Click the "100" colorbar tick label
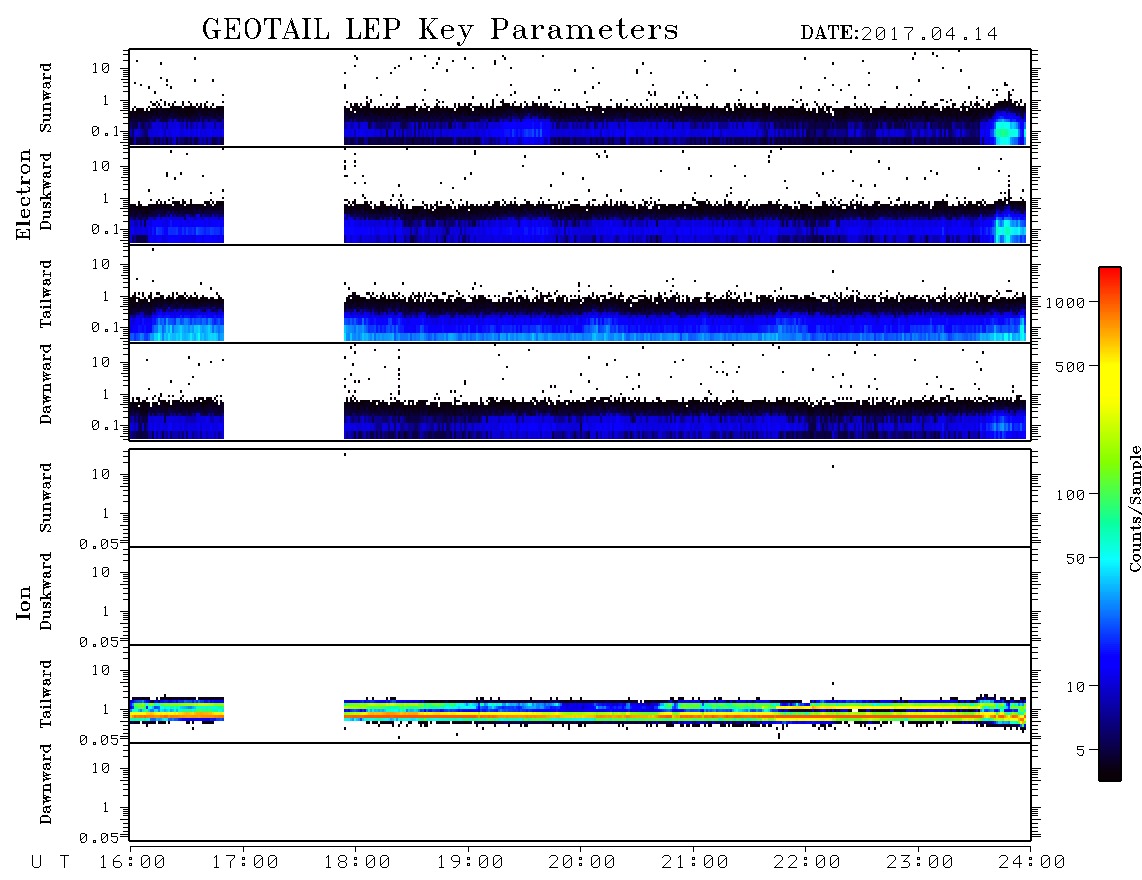This screenshot has width=1142, height=880. [1070, 495]
